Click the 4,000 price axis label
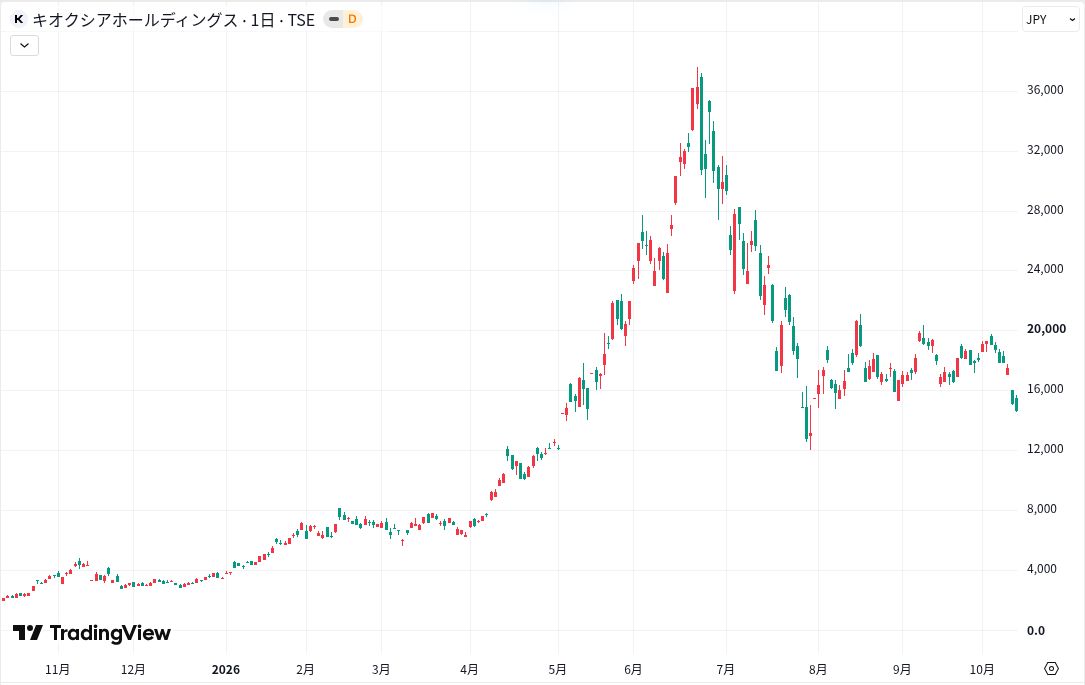Screen dimensions: 1085x685 click(1041, 569)
